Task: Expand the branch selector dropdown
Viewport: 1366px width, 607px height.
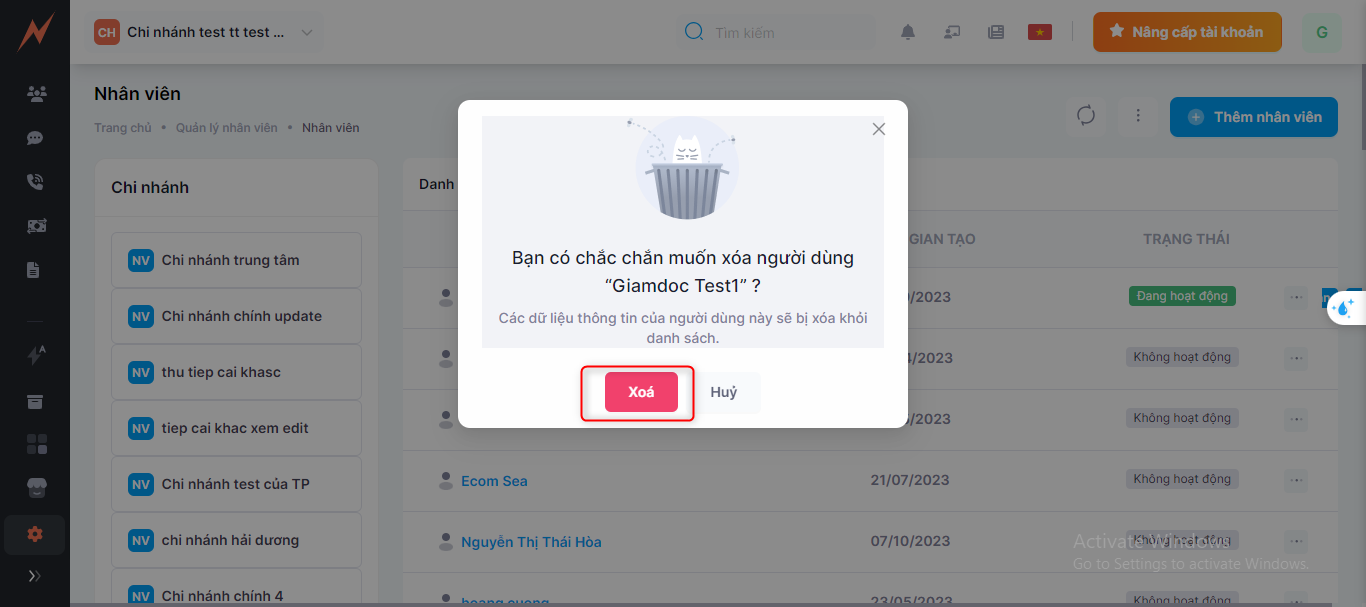Action: 307,32
